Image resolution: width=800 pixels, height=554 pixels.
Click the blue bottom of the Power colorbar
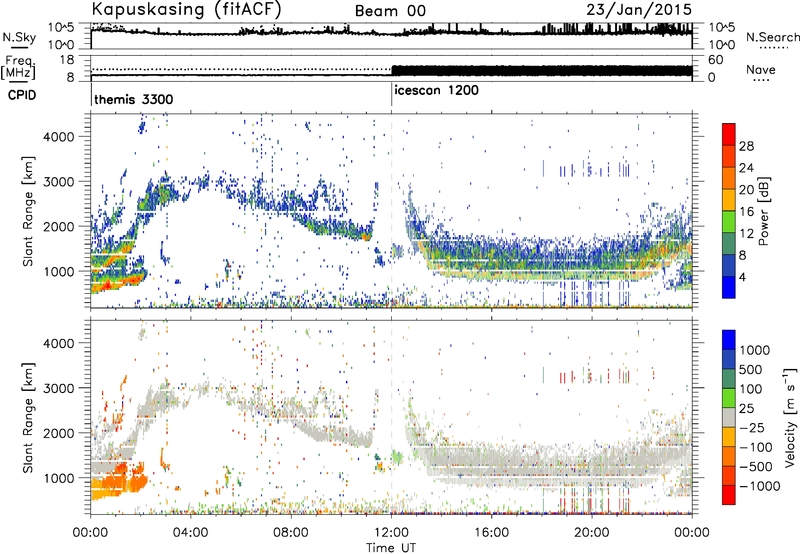pos(729,288)
